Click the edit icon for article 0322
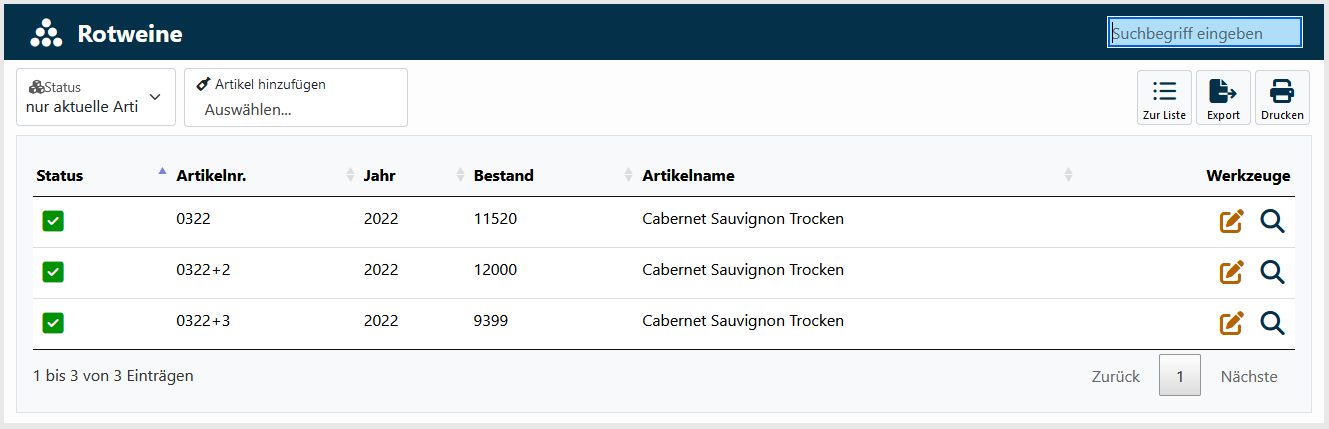Viewport: 1329px width, 429px height. point(1231,221)
